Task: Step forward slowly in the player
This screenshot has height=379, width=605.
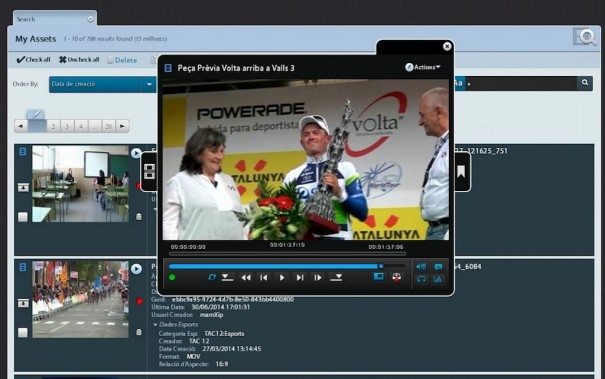Action: 318,277
